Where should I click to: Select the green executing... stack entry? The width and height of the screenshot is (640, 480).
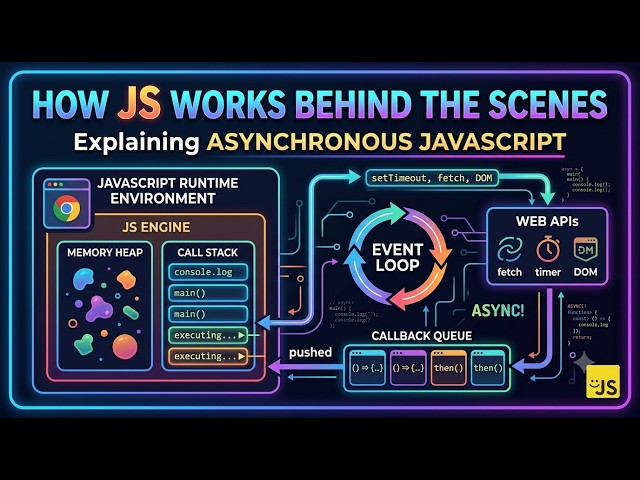pos(208,335)
